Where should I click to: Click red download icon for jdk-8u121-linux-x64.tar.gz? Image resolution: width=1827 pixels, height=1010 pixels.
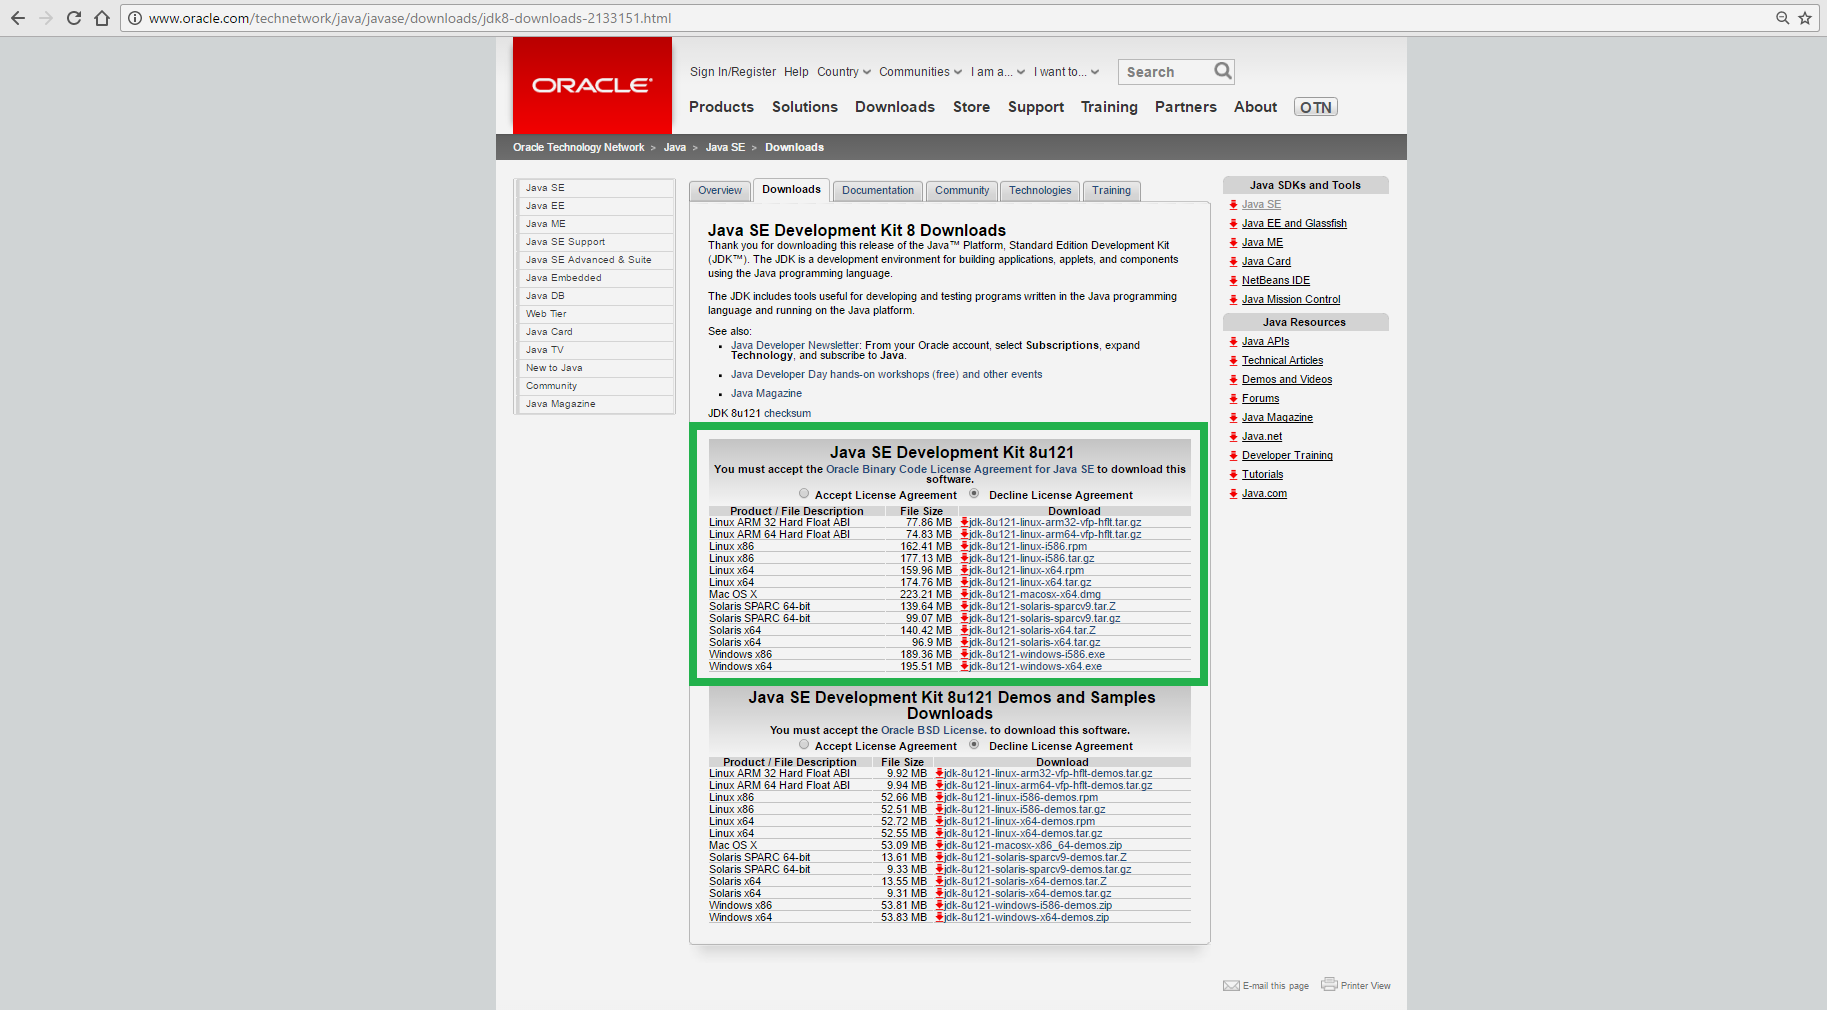(x=964, y=582)
